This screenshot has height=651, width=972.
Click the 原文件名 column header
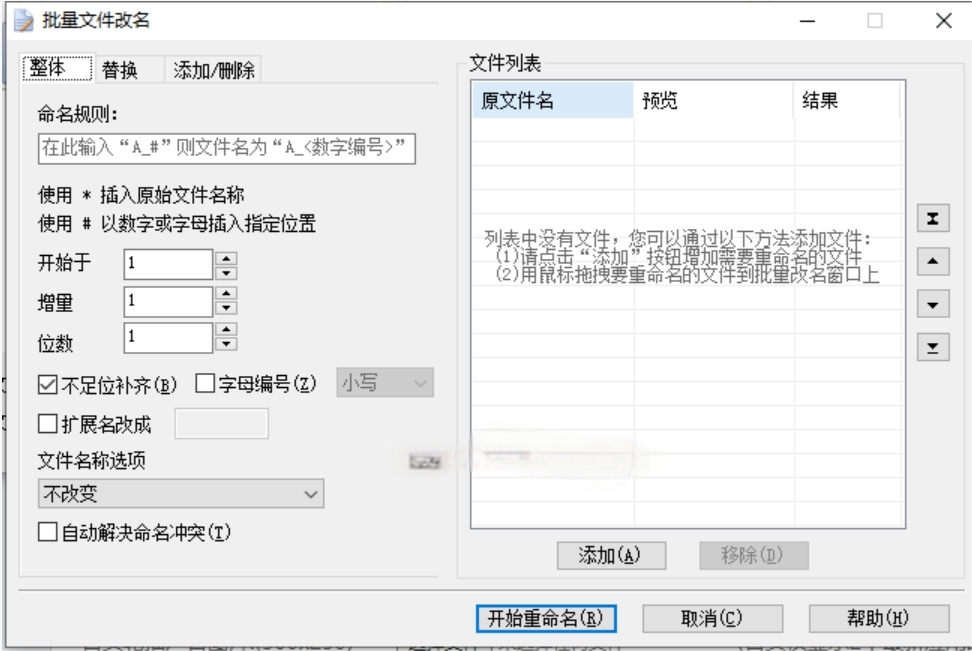551,101
